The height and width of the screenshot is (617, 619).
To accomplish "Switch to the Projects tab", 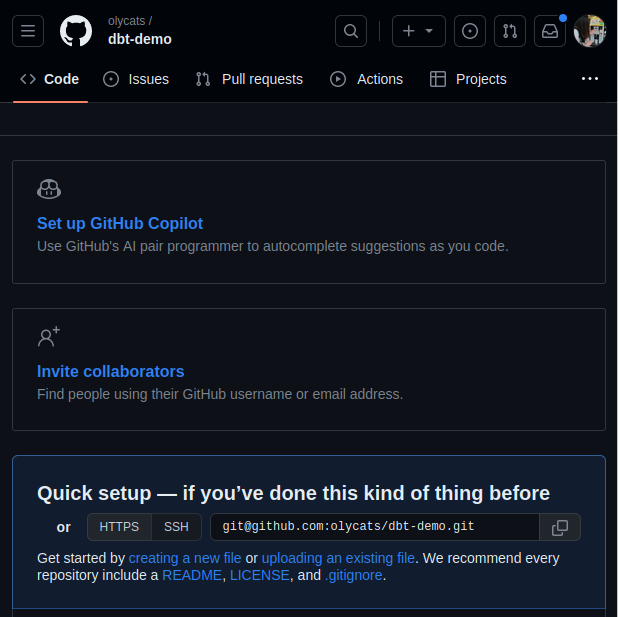I will (x=468, y=79).
